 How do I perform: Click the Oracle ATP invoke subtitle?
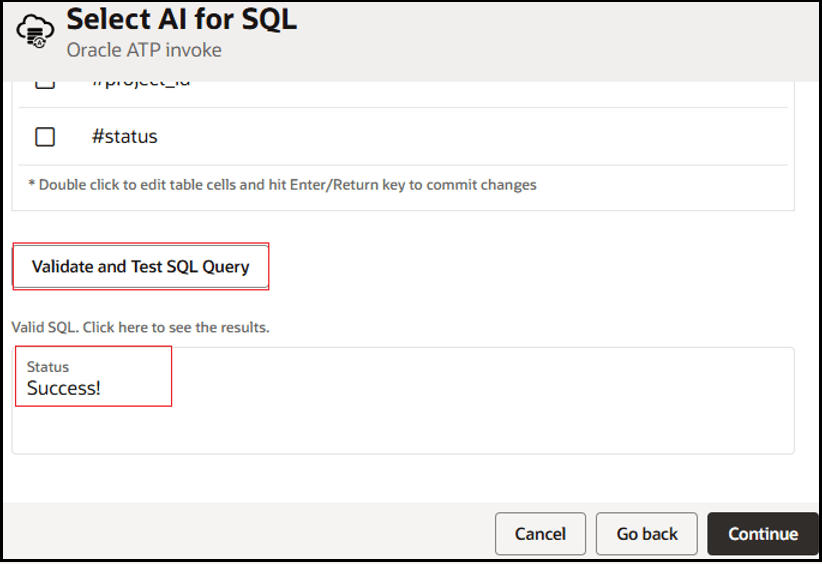tap(144, 50)
